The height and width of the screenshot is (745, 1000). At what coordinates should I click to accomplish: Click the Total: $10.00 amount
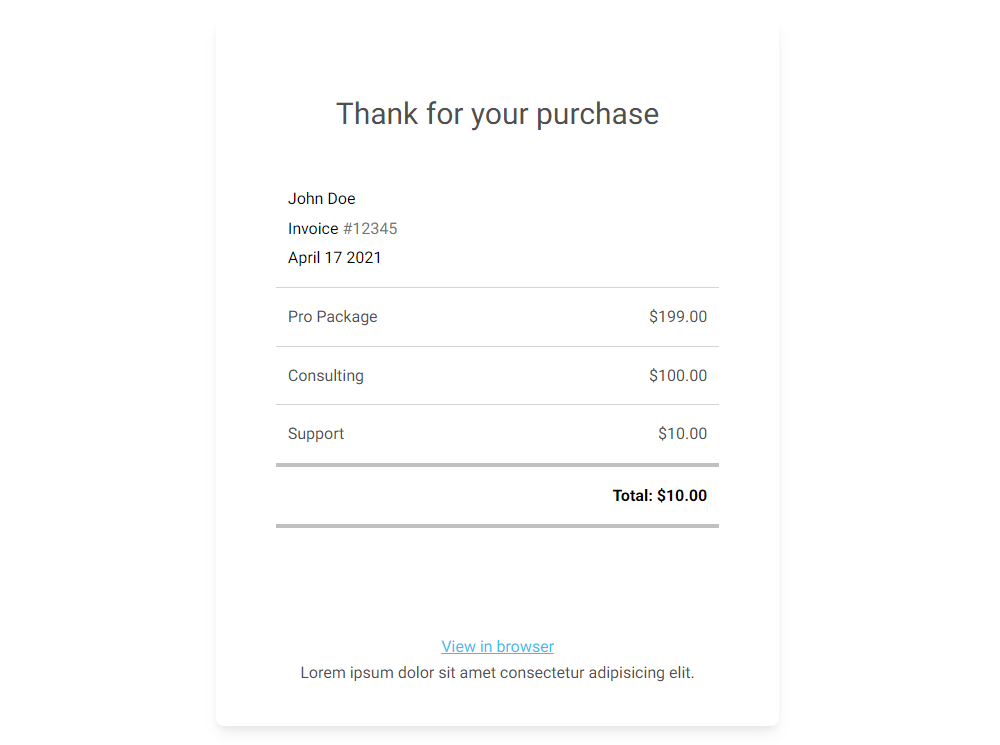pos(659,496)
